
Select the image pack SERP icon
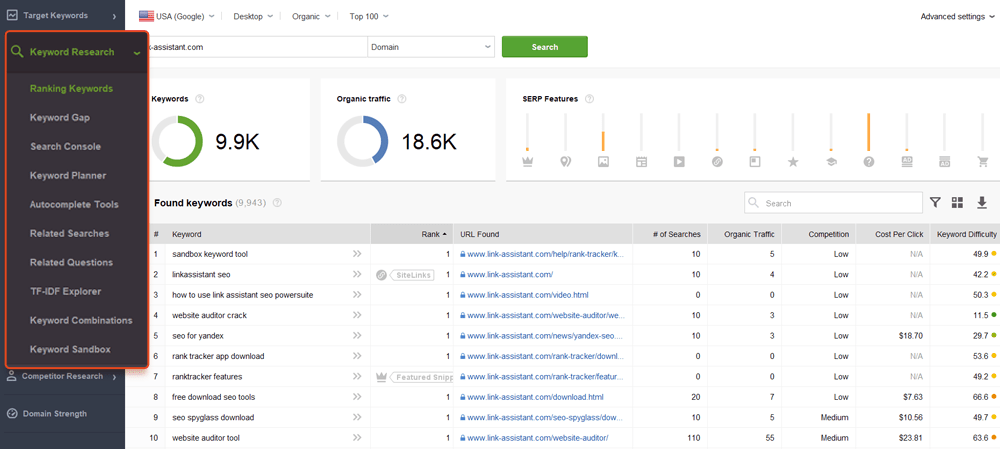[x=603, y=162]
